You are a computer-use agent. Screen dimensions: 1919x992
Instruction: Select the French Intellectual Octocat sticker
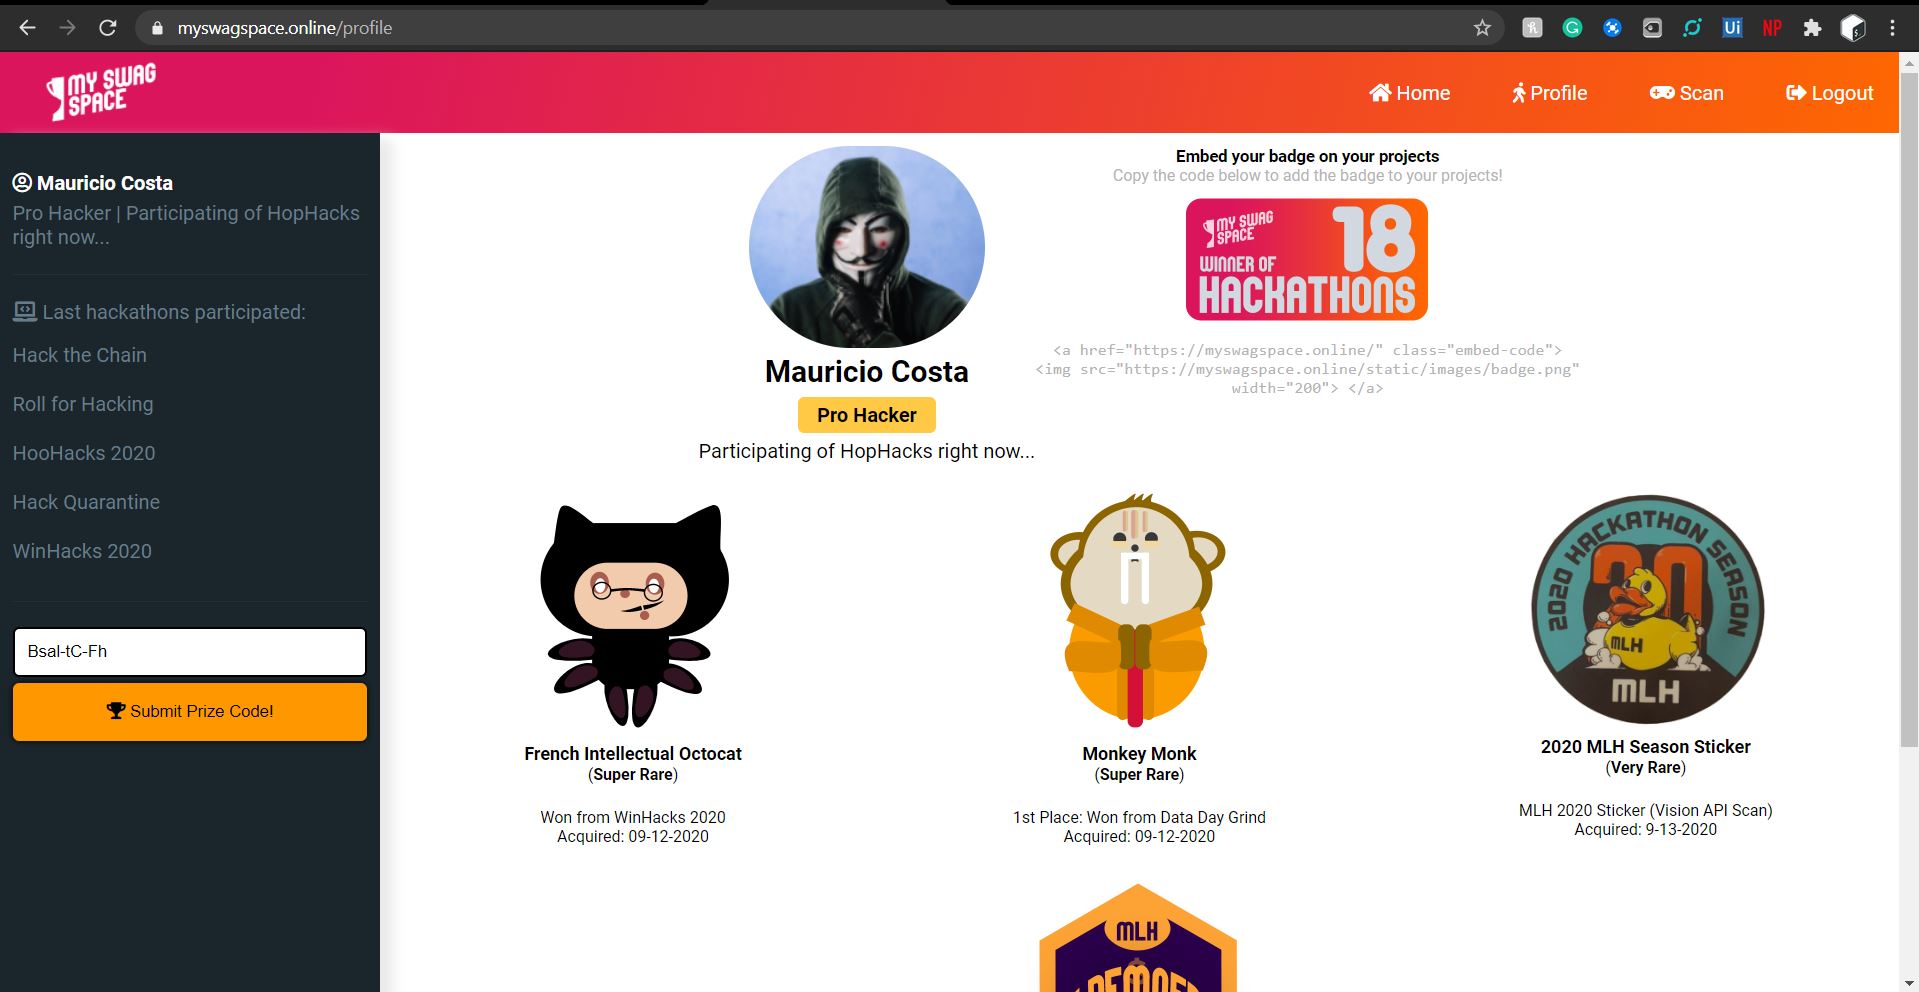[x=634, y=615]
